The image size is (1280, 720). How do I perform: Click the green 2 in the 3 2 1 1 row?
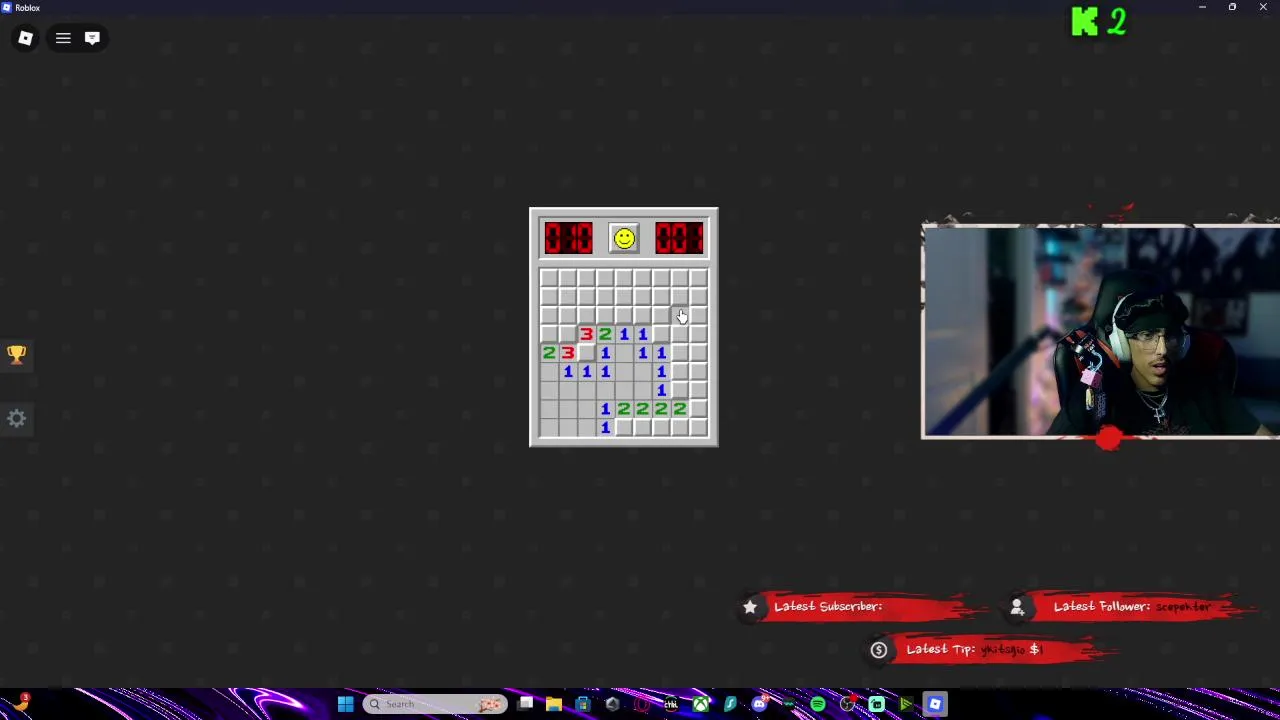[605, 334]
